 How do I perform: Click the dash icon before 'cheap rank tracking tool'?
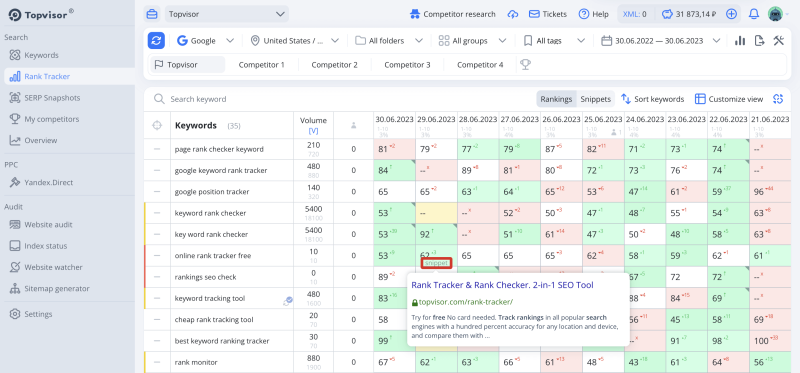[157, 320]
